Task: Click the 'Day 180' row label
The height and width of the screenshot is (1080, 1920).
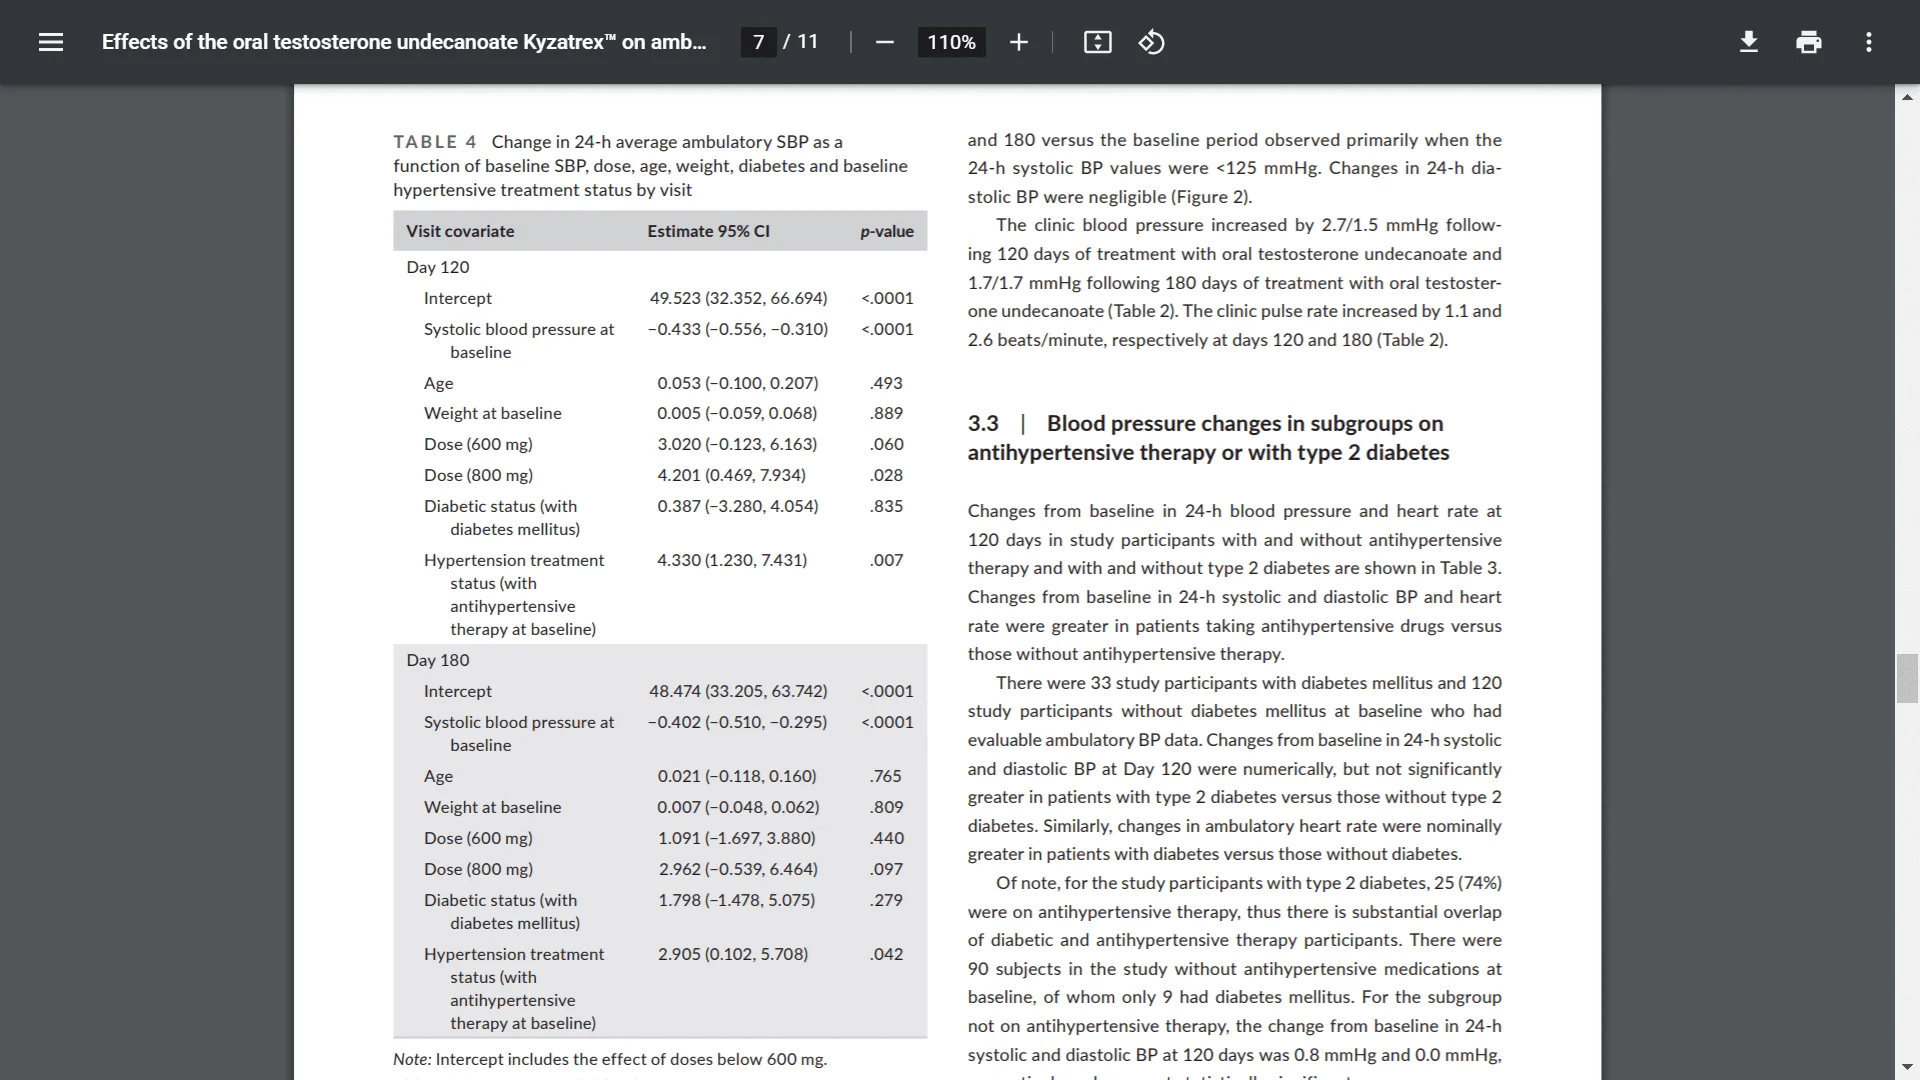Action: (x=438, y=660)
